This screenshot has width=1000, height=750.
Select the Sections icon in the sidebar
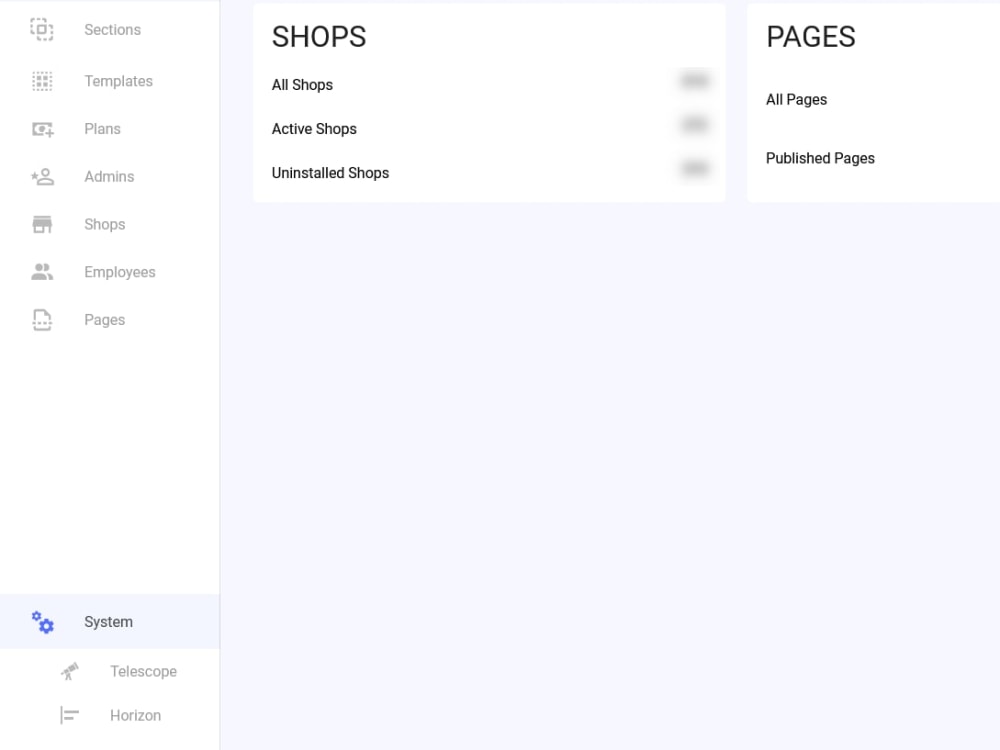click(42, 29)
